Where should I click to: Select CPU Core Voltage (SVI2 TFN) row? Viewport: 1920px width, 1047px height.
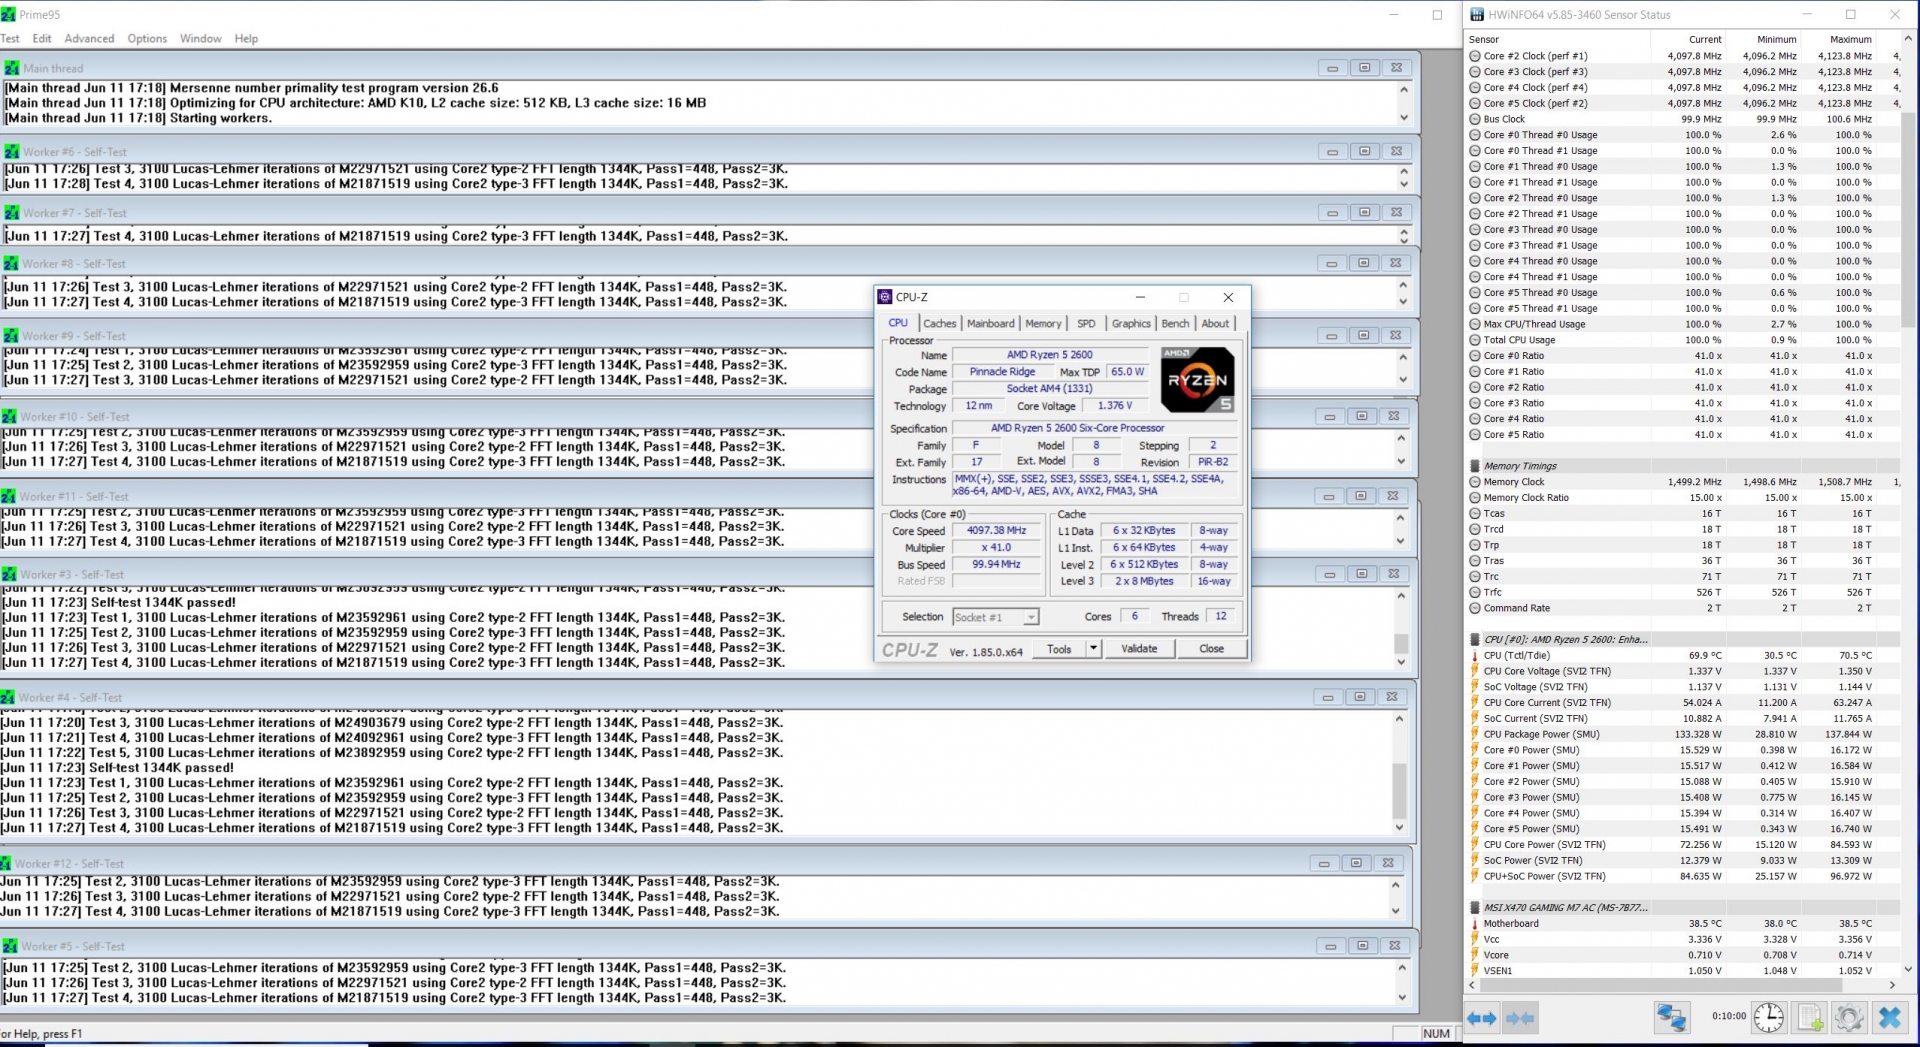1684,672
